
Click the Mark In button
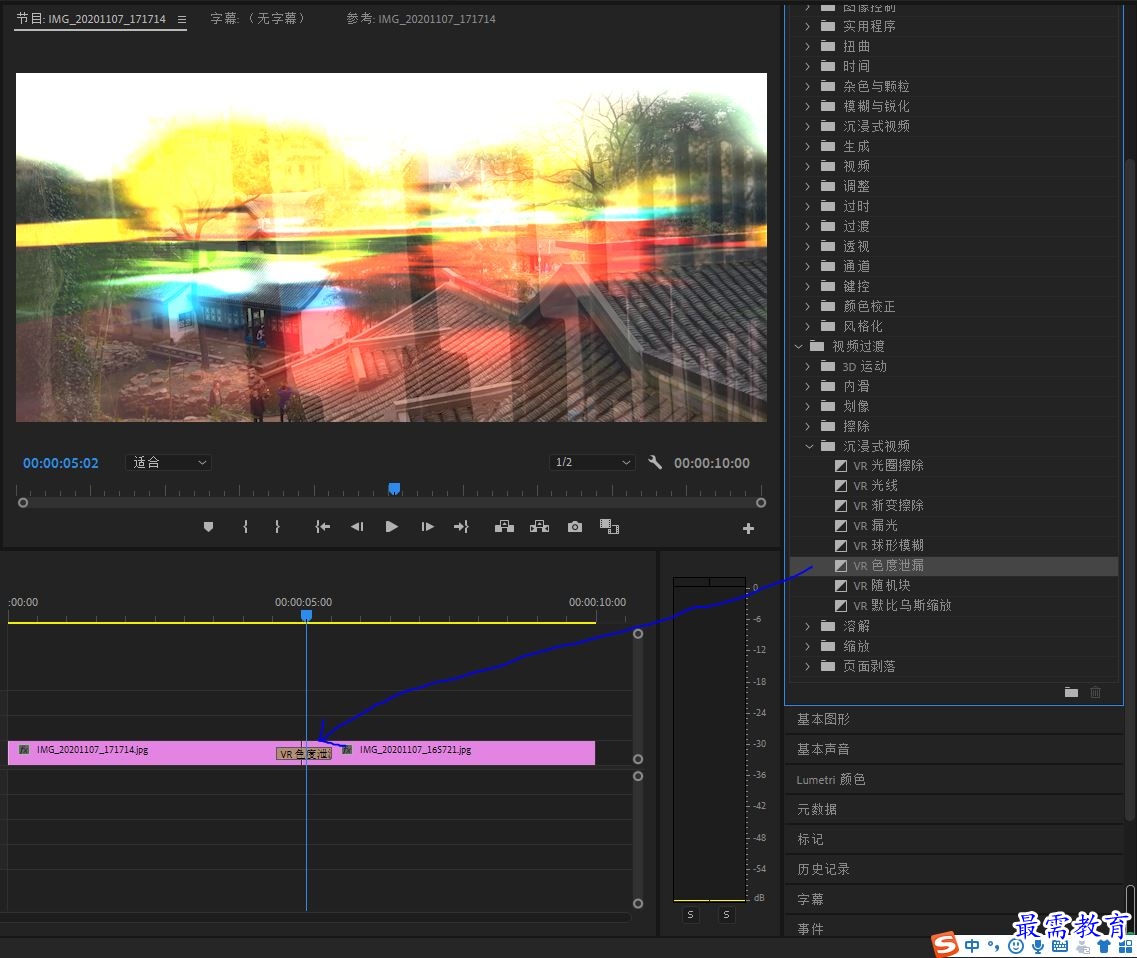[245, 527]
